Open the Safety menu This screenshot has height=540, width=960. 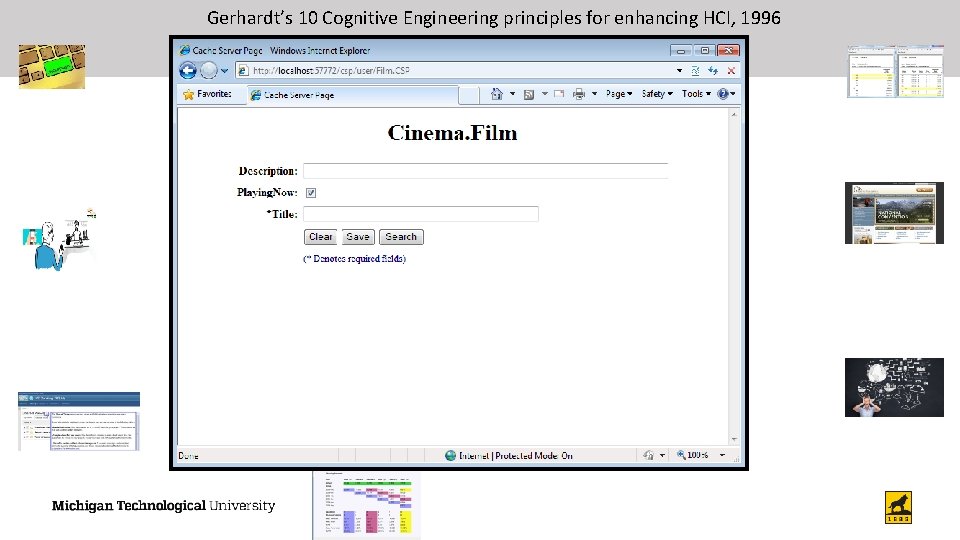coord(657,94)
